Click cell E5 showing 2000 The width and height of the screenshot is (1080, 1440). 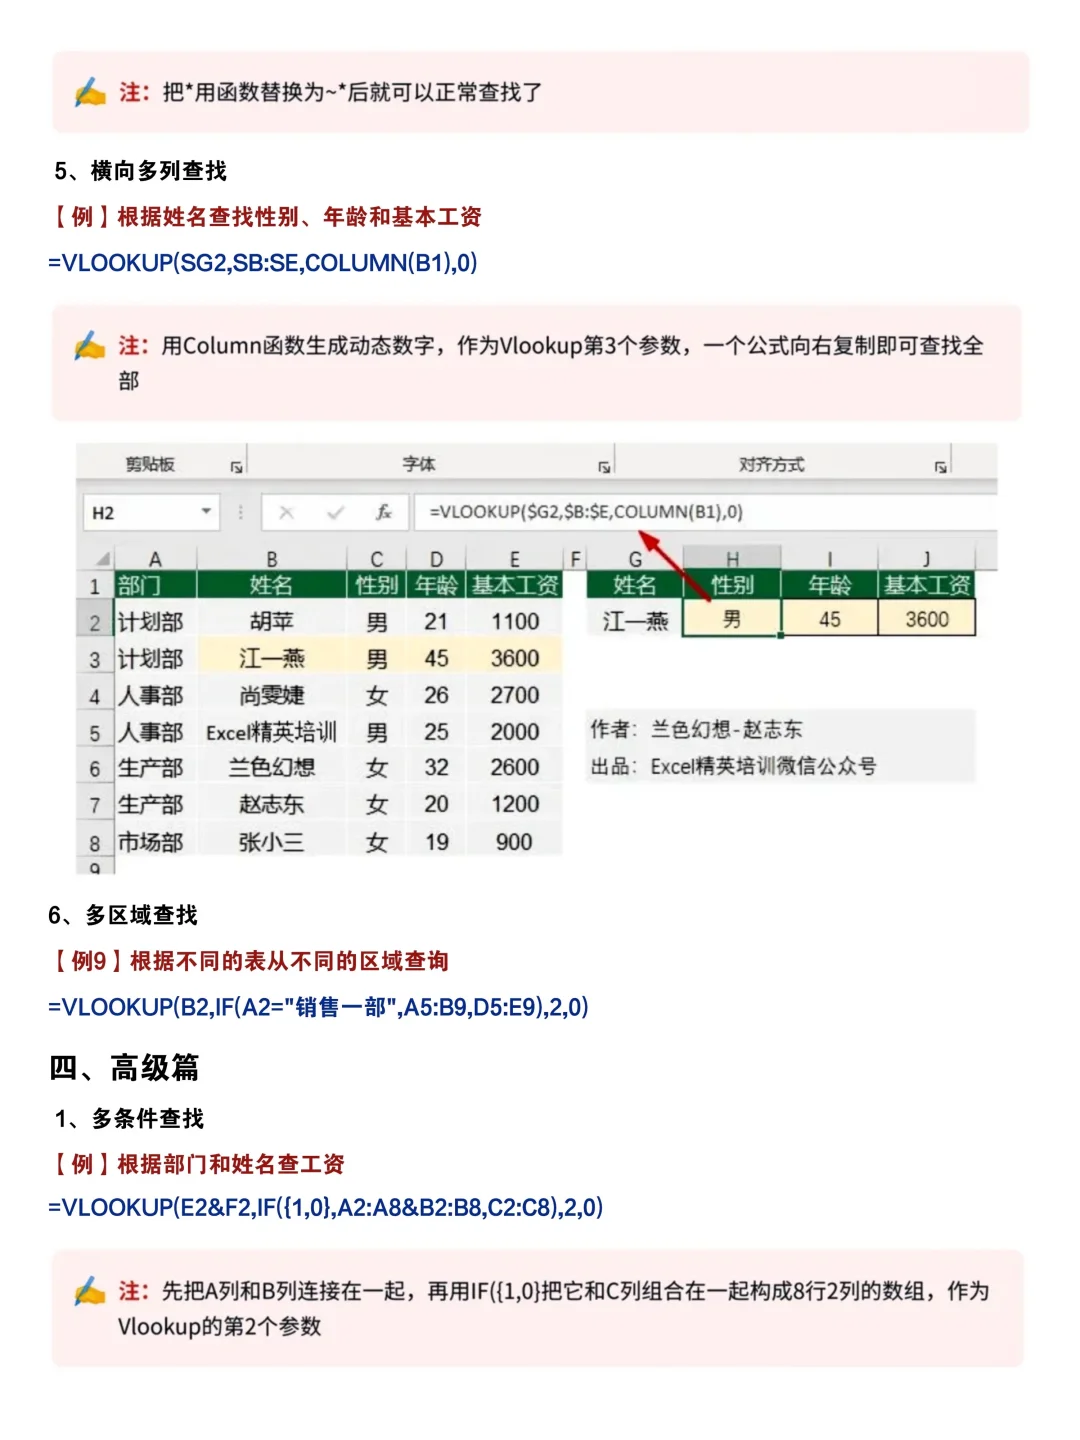click(515, 731)
